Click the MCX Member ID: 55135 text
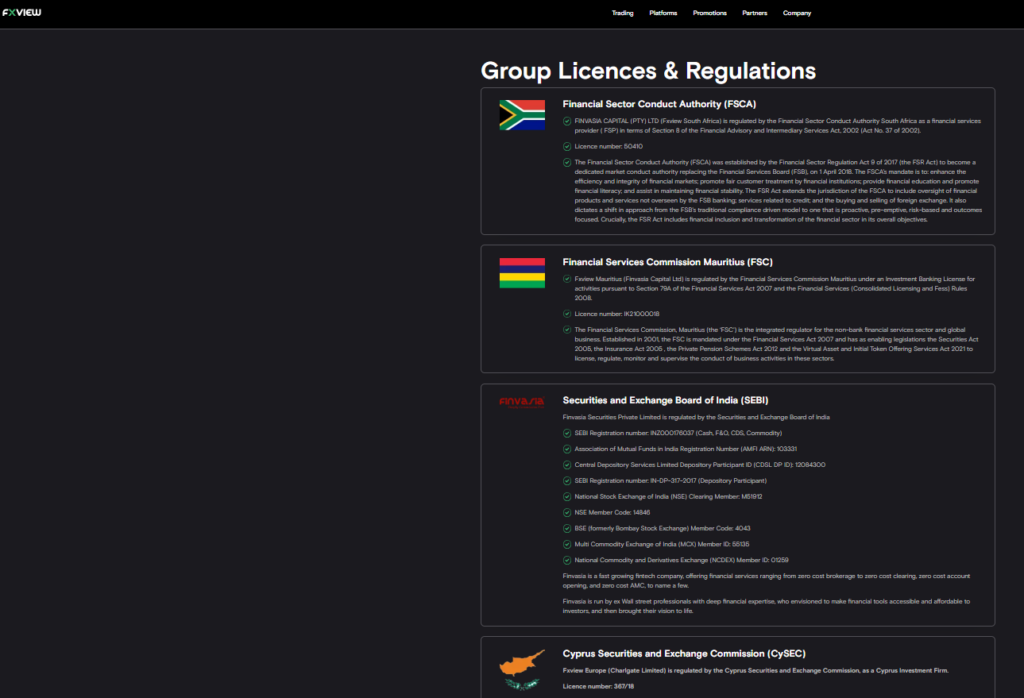 [662, 545]
